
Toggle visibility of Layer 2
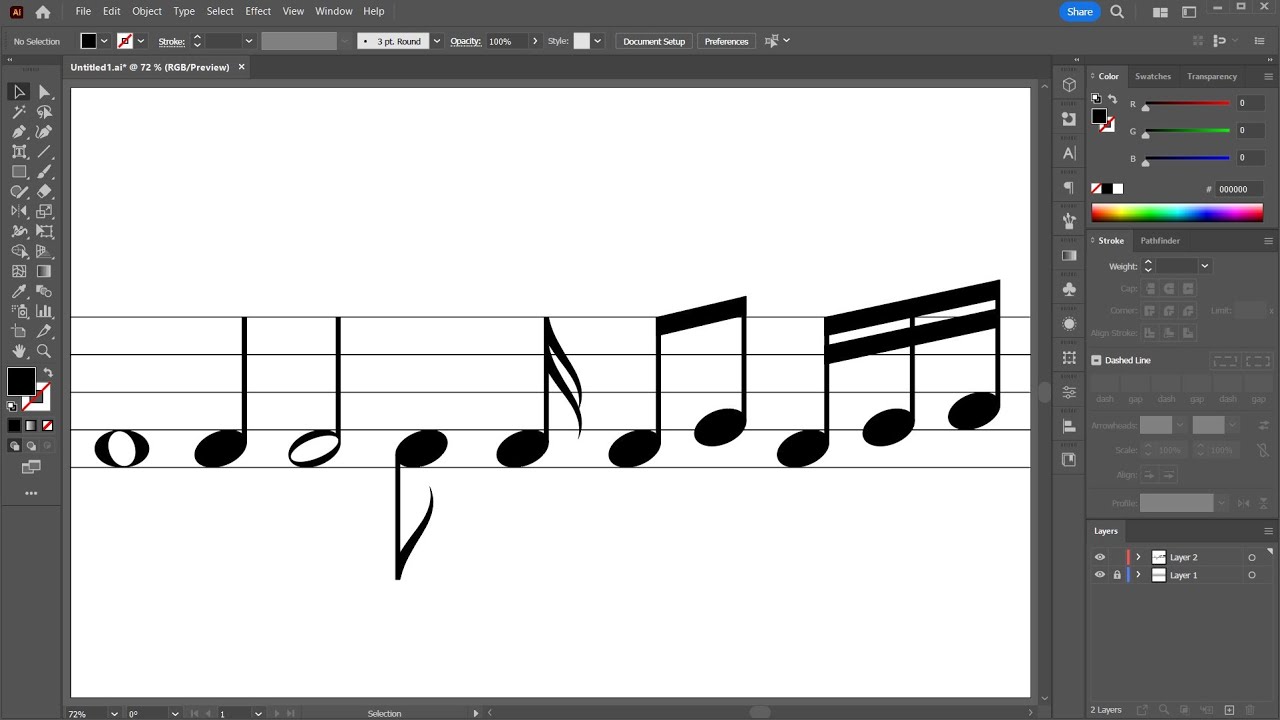click(x=1100, y=558)
